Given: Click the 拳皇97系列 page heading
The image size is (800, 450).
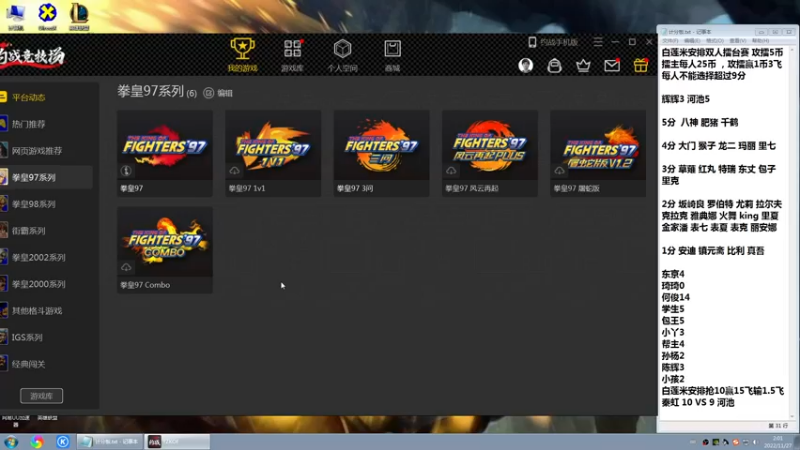Looking at the screenshot, I should point(151,92).
